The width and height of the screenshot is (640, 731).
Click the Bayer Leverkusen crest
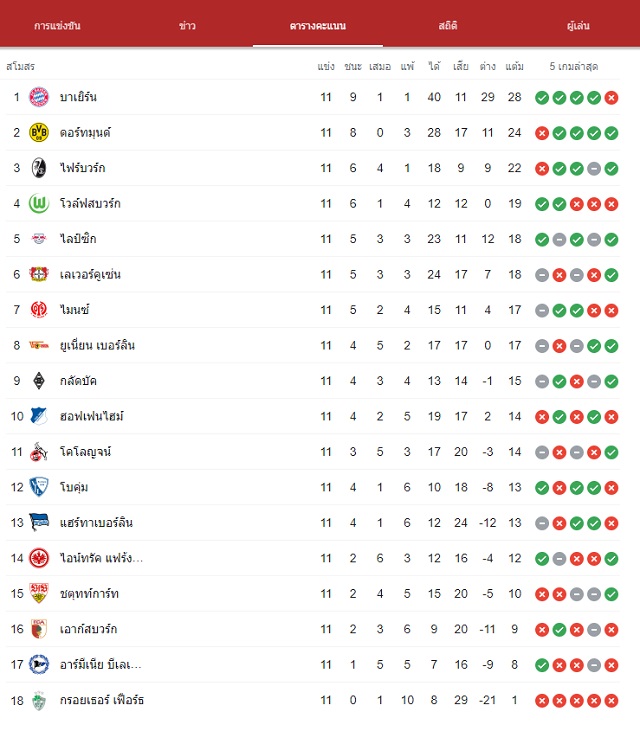pyautogui.click(x=39, y=274)
